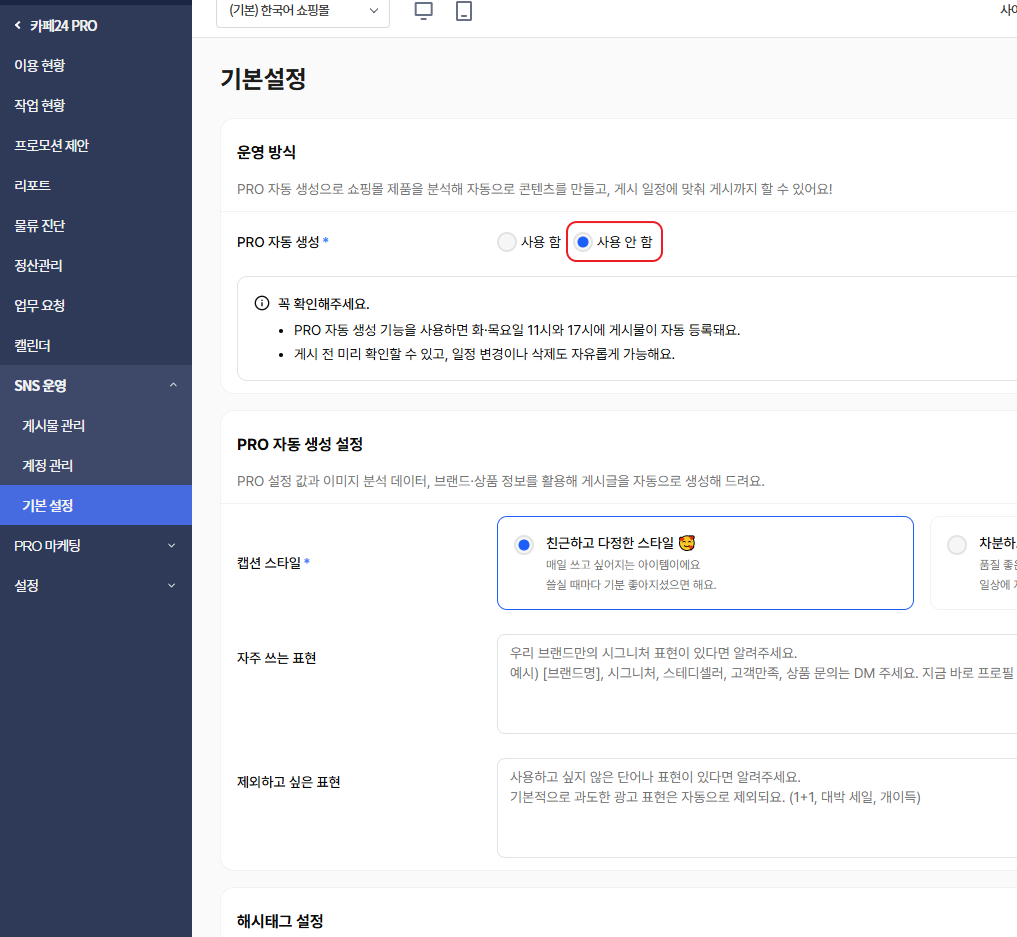Click the mobile preview device icon
This screenshot has height=937, width=1017.
point(464,10)
